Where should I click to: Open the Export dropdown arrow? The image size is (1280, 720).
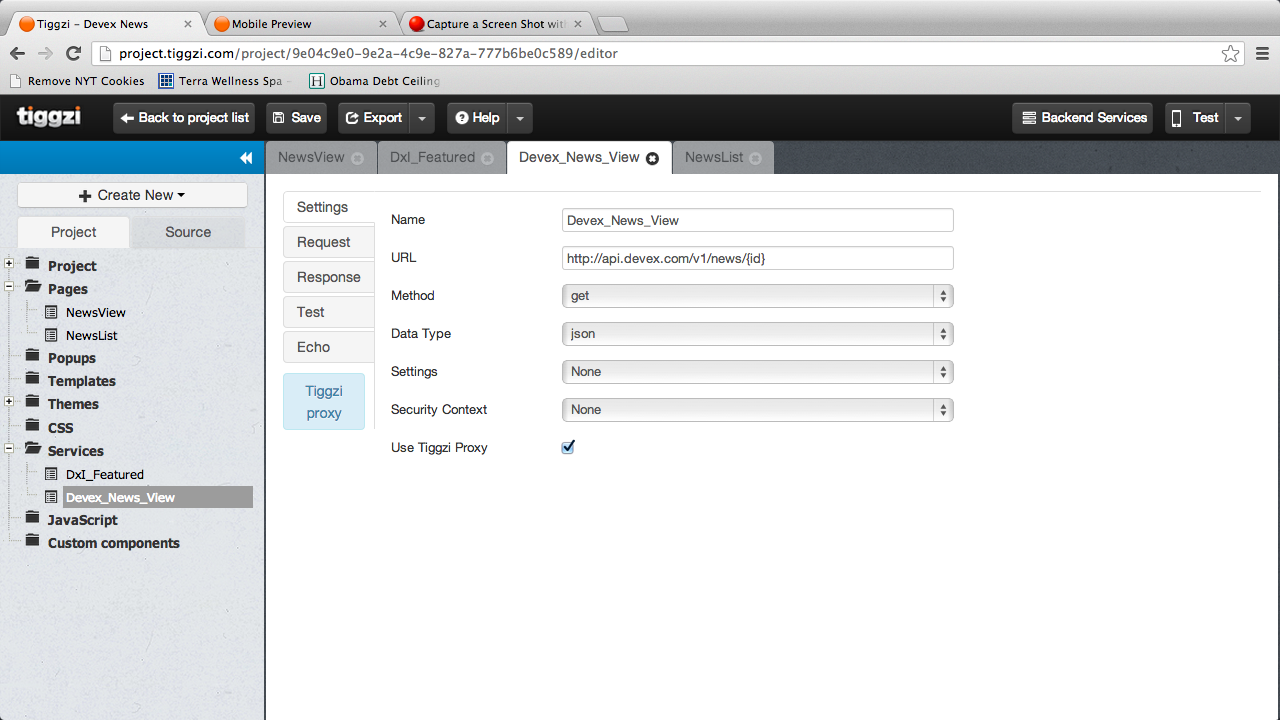pos(422,118)
